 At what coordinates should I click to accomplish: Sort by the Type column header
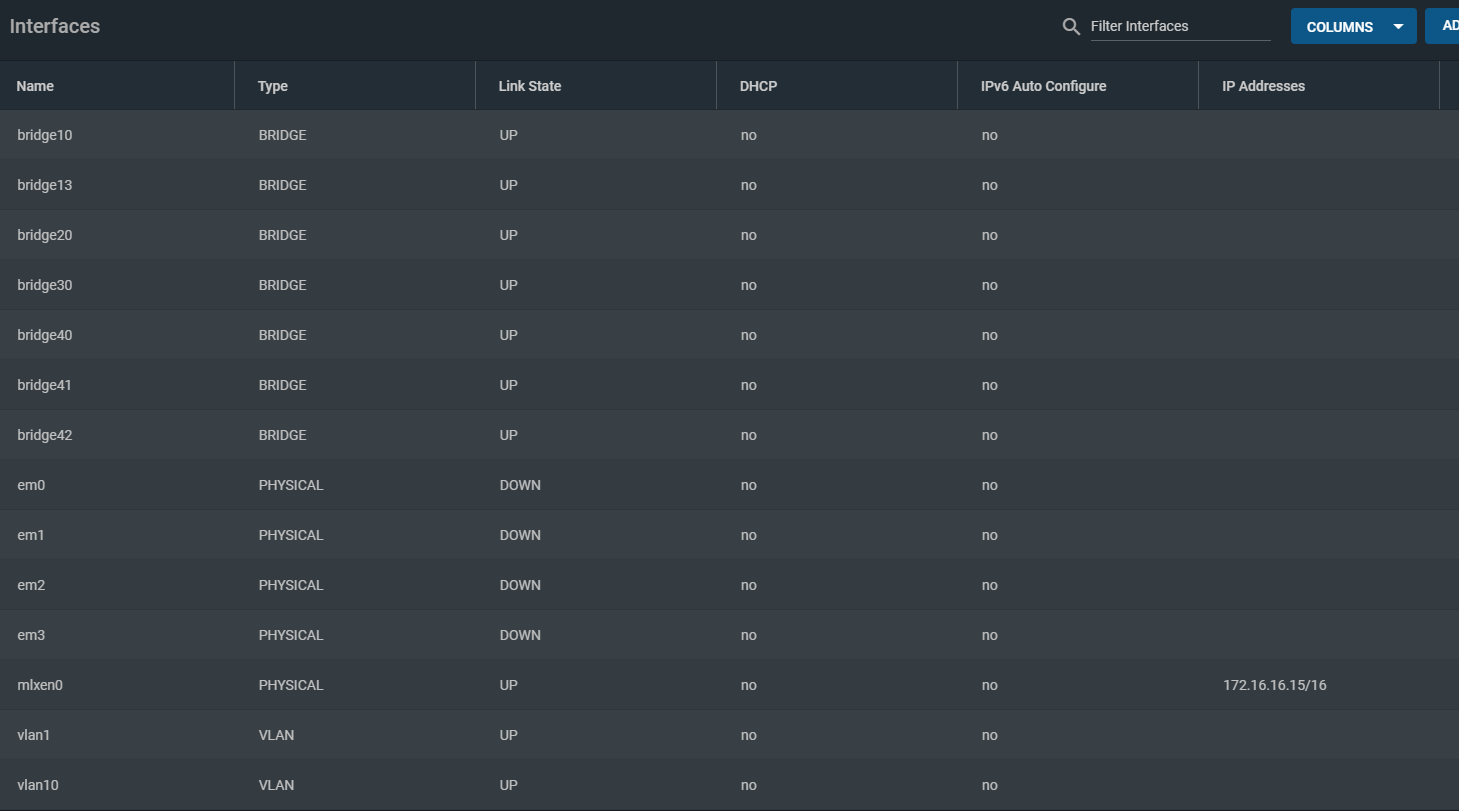273,86
